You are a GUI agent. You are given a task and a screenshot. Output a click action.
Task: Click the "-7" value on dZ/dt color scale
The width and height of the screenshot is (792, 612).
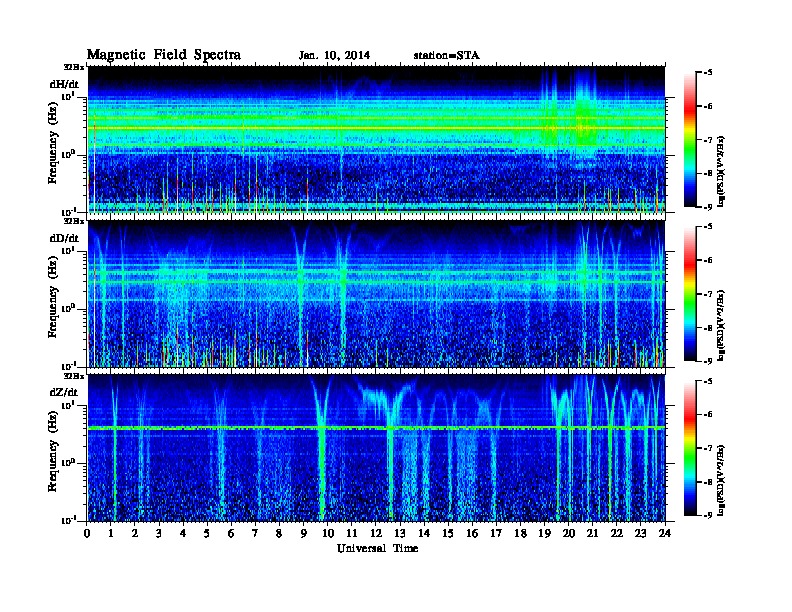tap(708, 448)
